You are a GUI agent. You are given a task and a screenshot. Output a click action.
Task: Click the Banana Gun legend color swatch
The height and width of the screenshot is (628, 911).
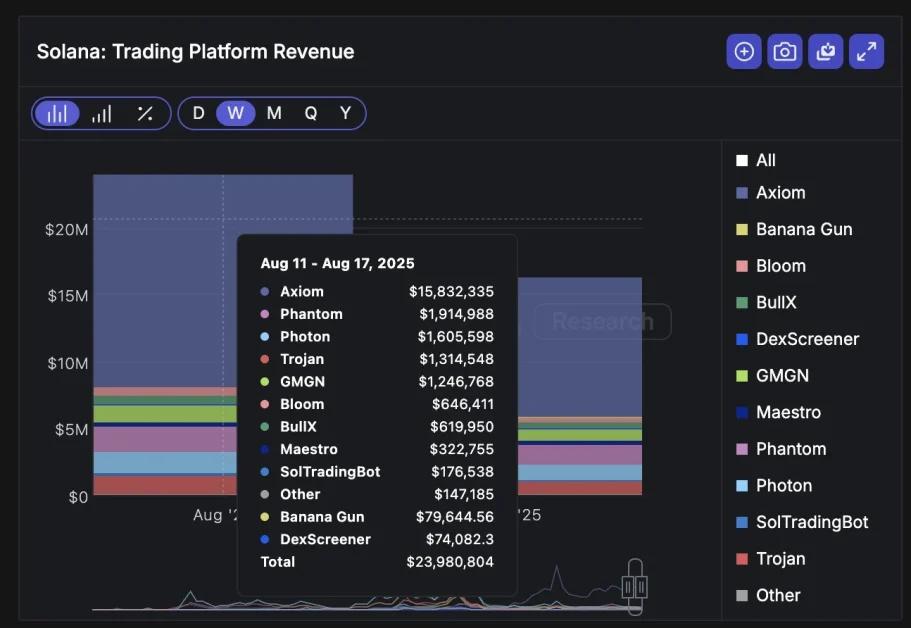(x=742, y=230)
